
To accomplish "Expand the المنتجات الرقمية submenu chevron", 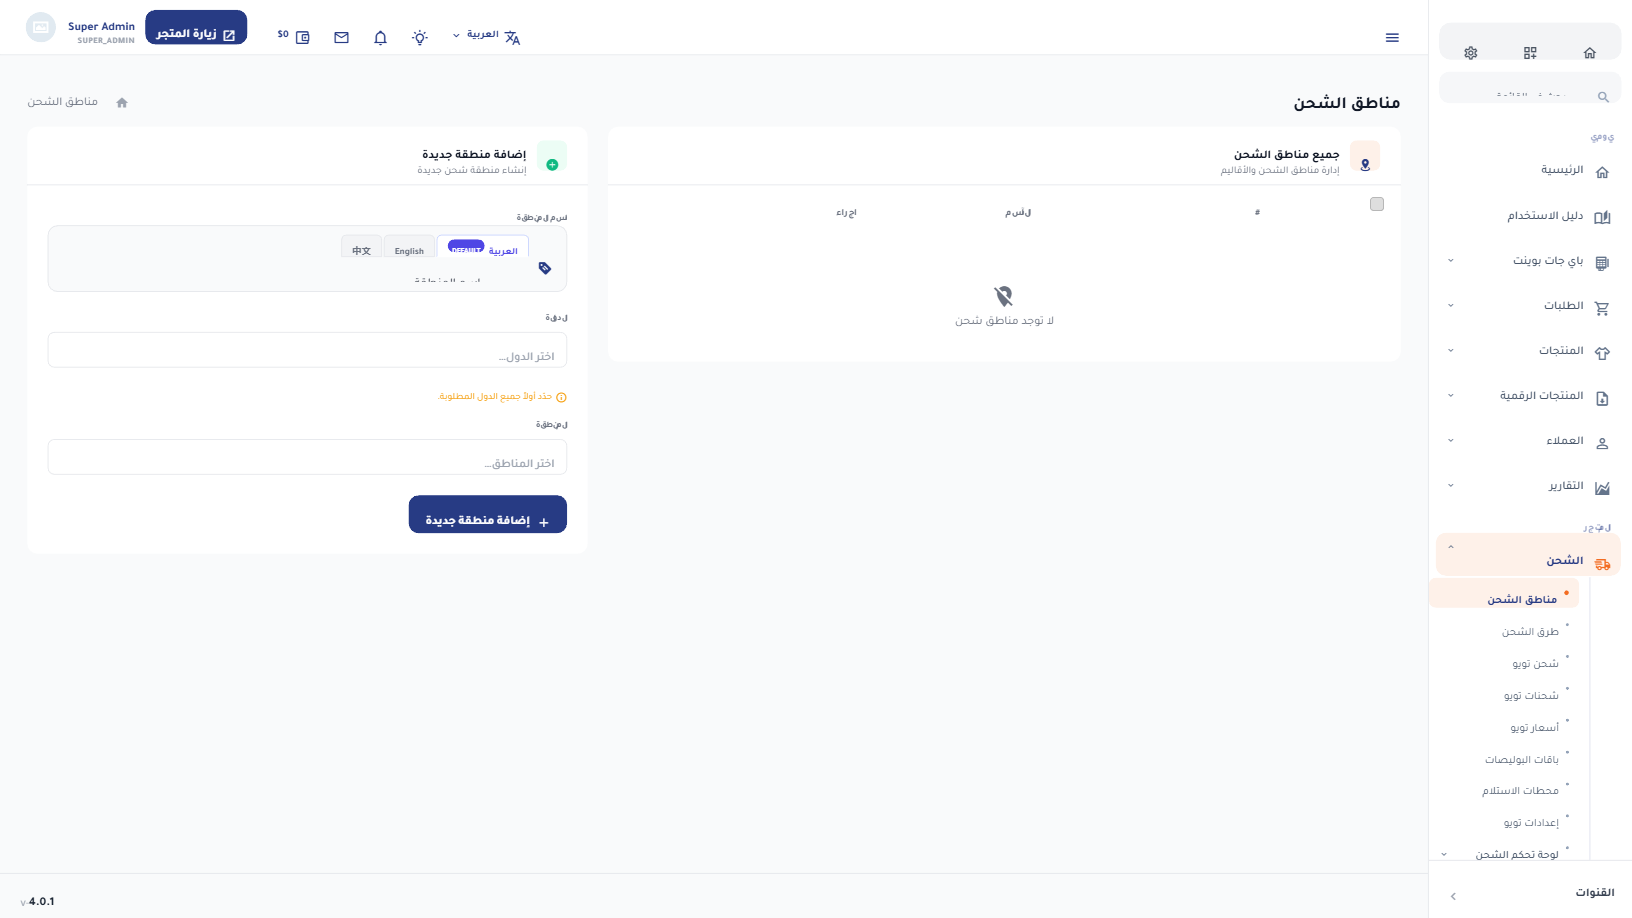I will coord(1451,396).
